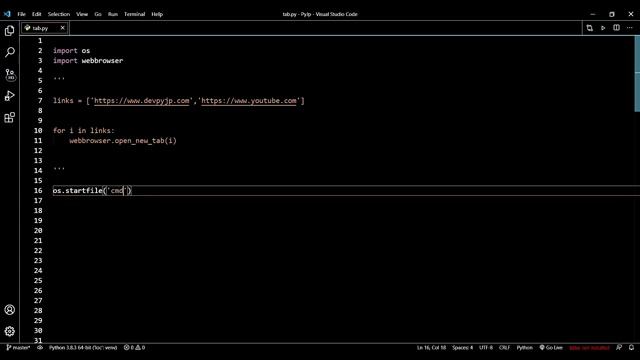The image size is (640, 360).
Task: Select Python 3.8.3 interpreter in status bar
Action: pos(83,348)
